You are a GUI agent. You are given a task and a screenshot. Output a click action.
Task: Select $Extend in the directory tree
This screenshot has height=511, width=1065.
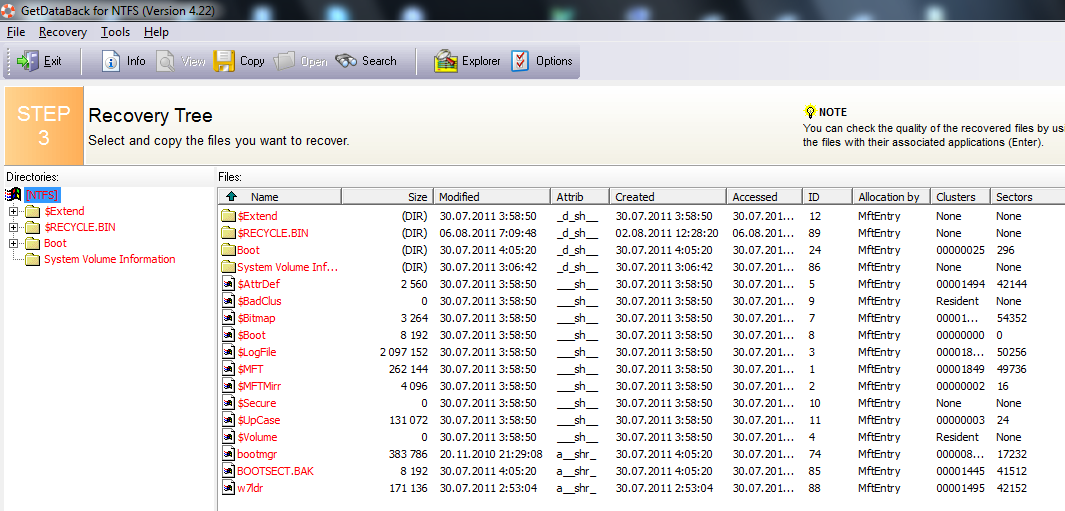point(65,211)
